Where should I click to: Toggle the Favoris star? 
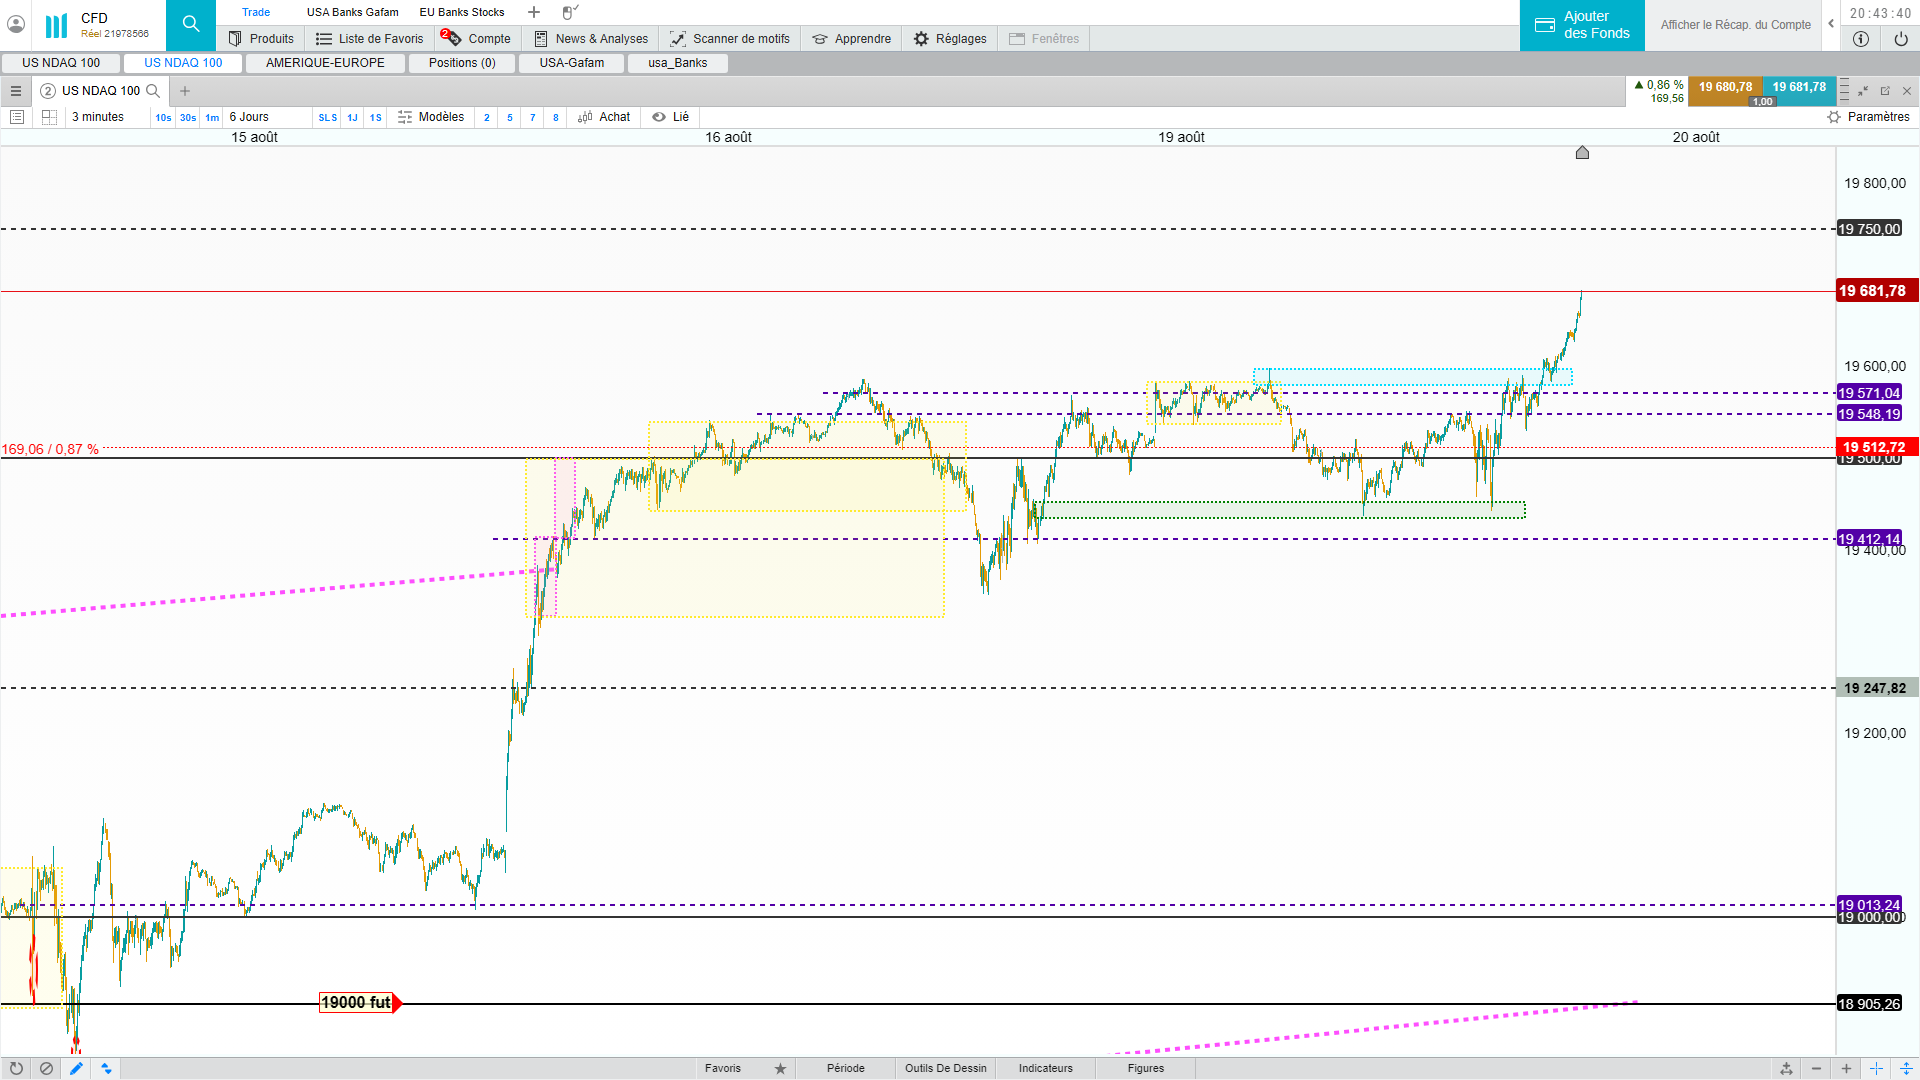780,1068
